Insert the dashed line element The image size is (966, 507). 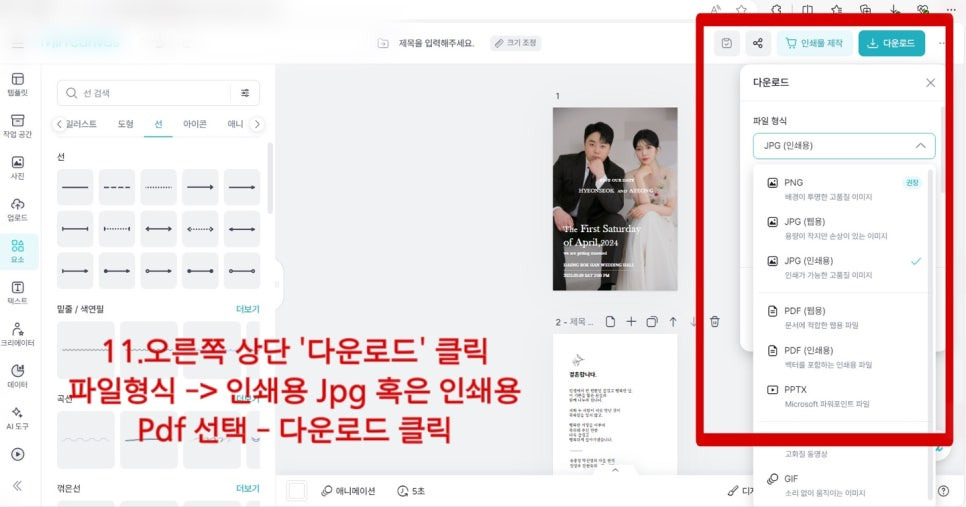tap(116, 187)
